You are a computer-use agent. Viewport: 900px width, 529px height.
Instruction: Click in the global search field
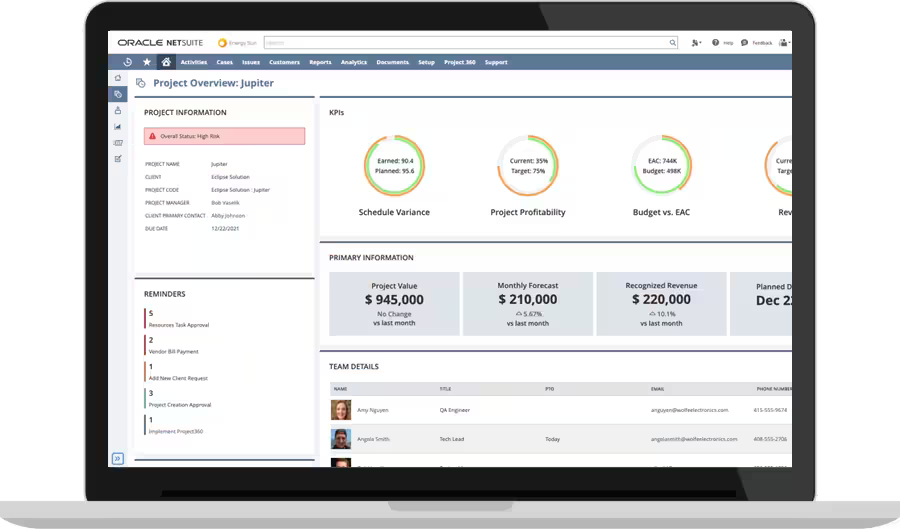point(465,43)
